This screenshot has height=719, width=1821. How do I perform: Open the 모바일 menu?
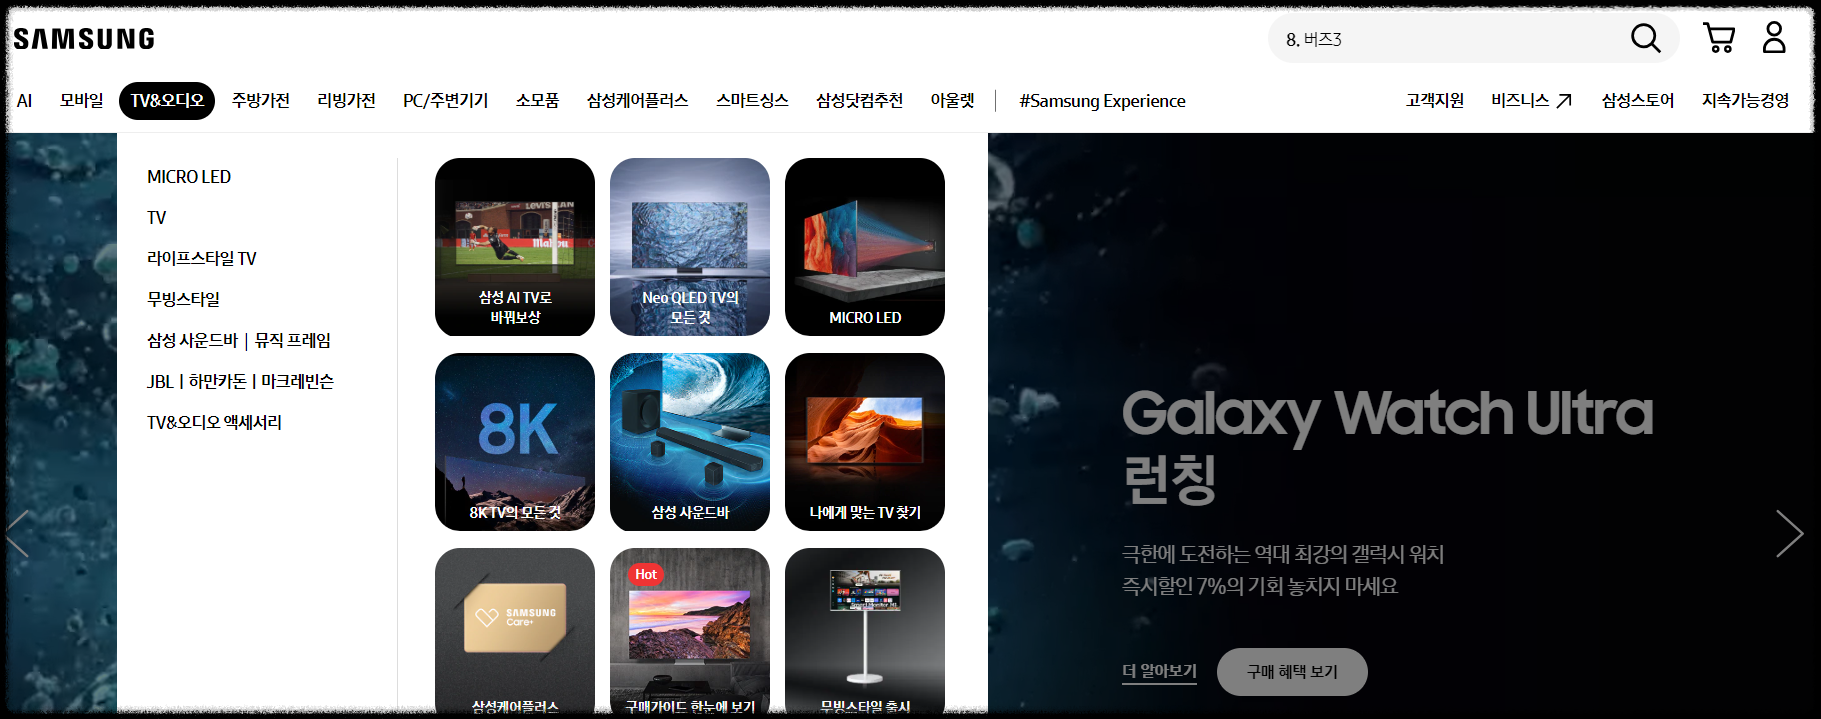click(81, 101)
